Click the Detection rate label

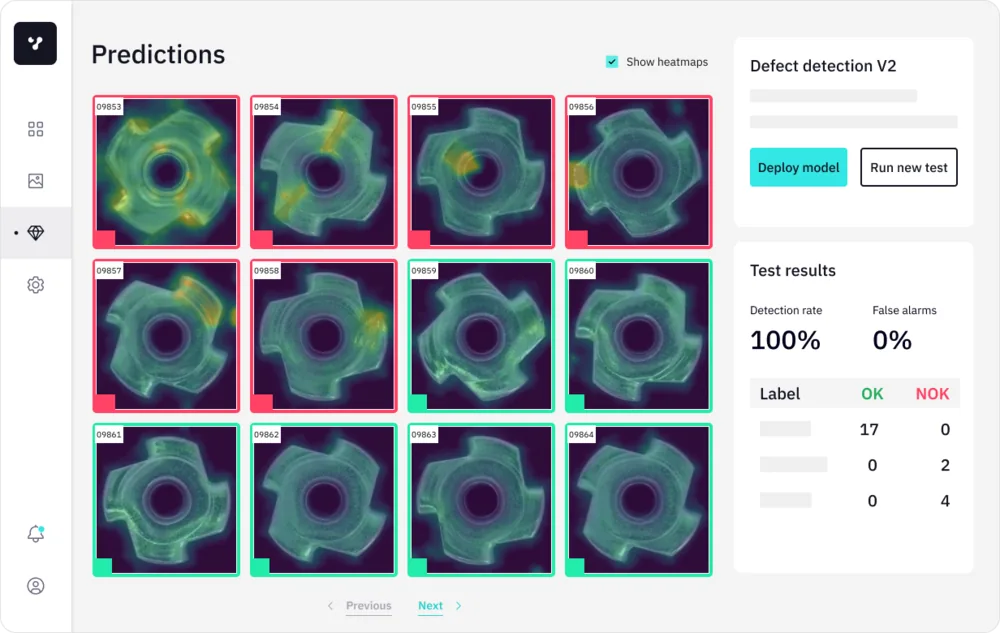coord(786,310)
